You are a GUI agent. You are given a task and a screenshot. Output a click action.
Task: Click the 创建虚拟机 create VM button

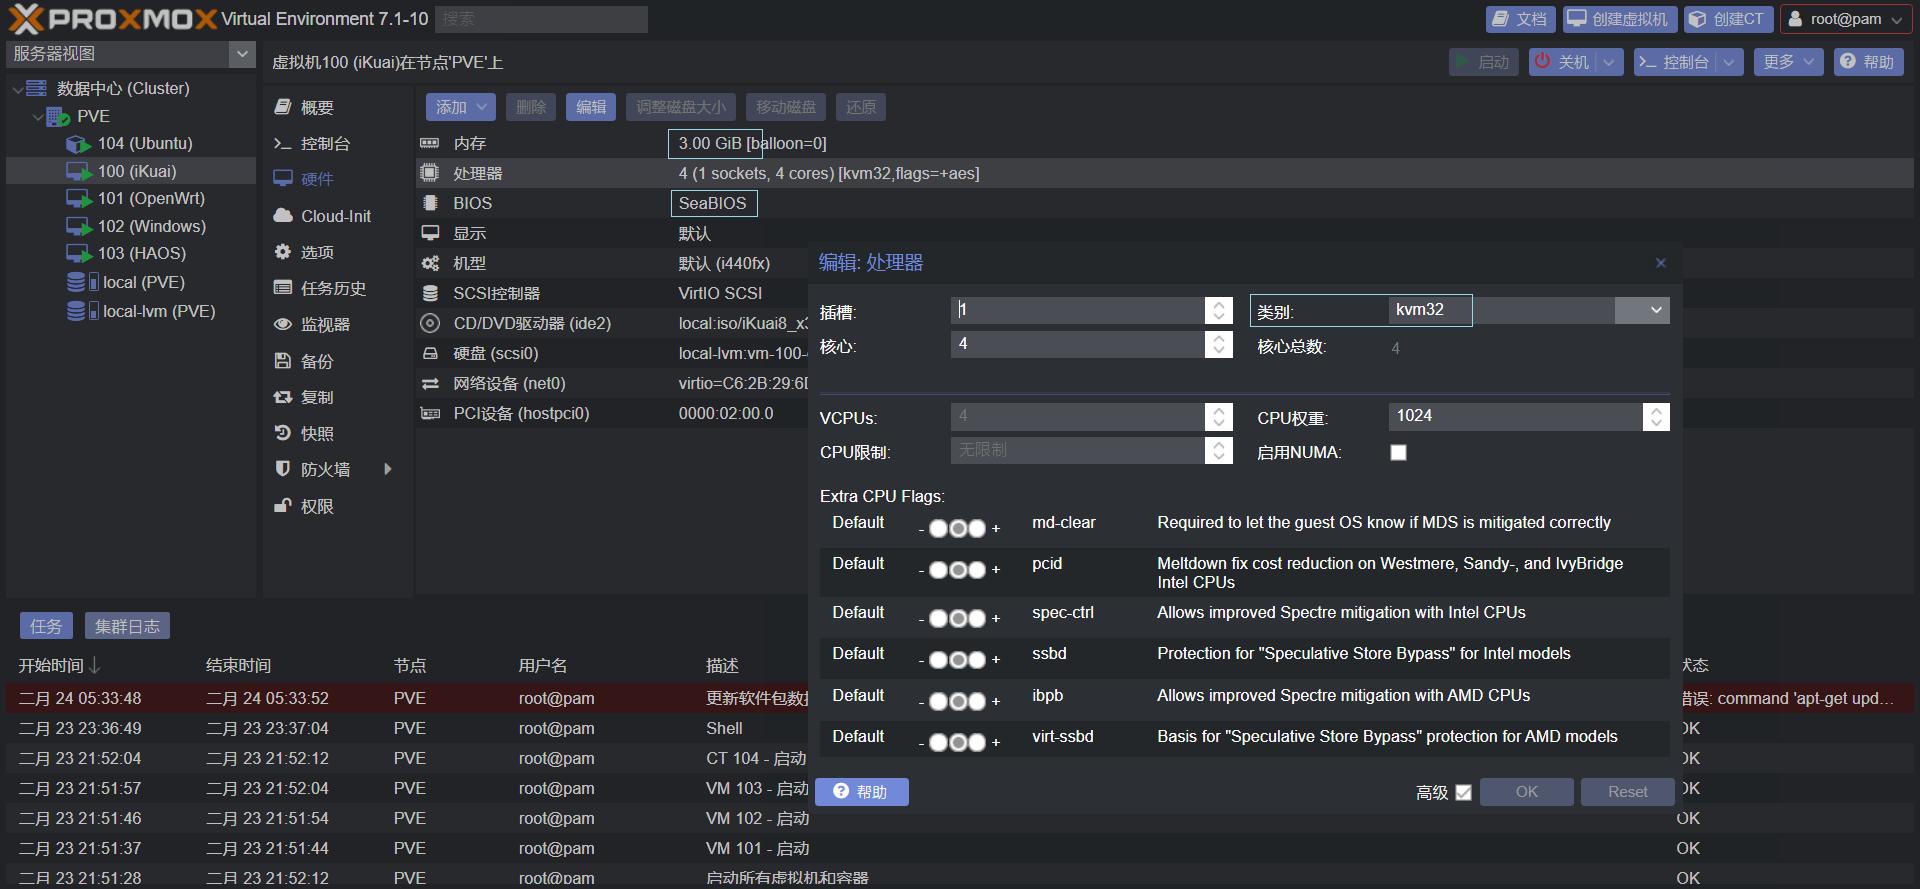(1619, 19)
